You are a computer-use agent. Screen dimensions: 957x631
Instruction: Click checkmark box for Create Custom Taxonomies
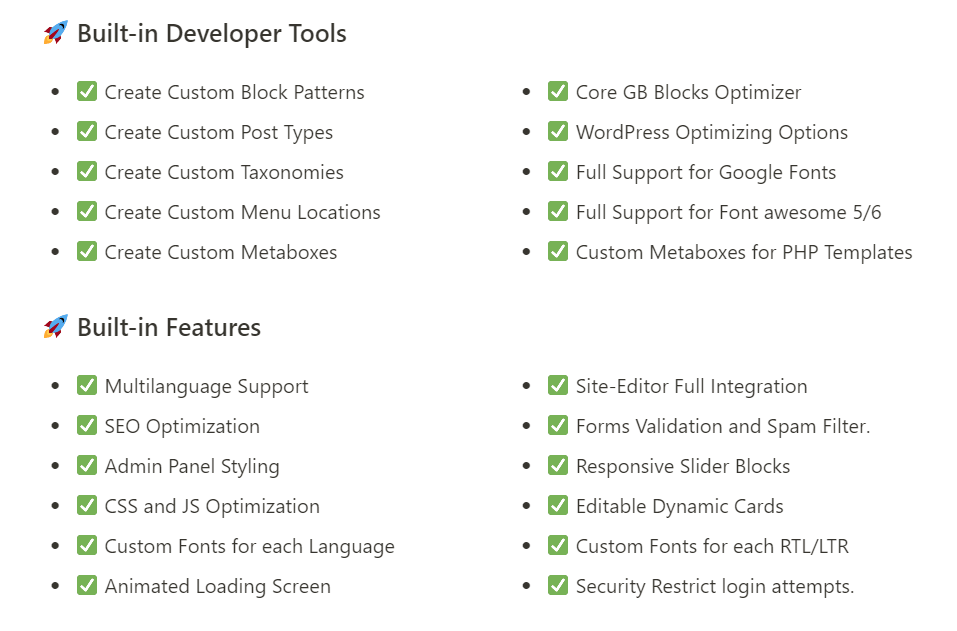(87, 171)
